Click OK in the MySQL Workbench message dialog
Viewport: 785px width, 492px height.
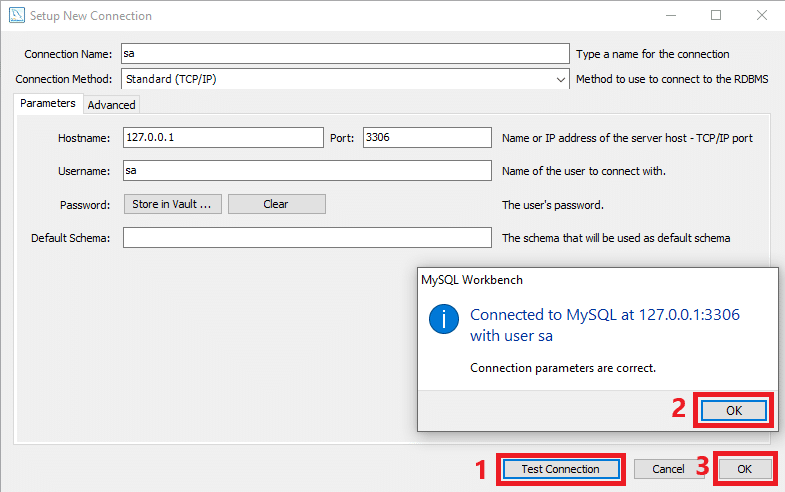733,410
